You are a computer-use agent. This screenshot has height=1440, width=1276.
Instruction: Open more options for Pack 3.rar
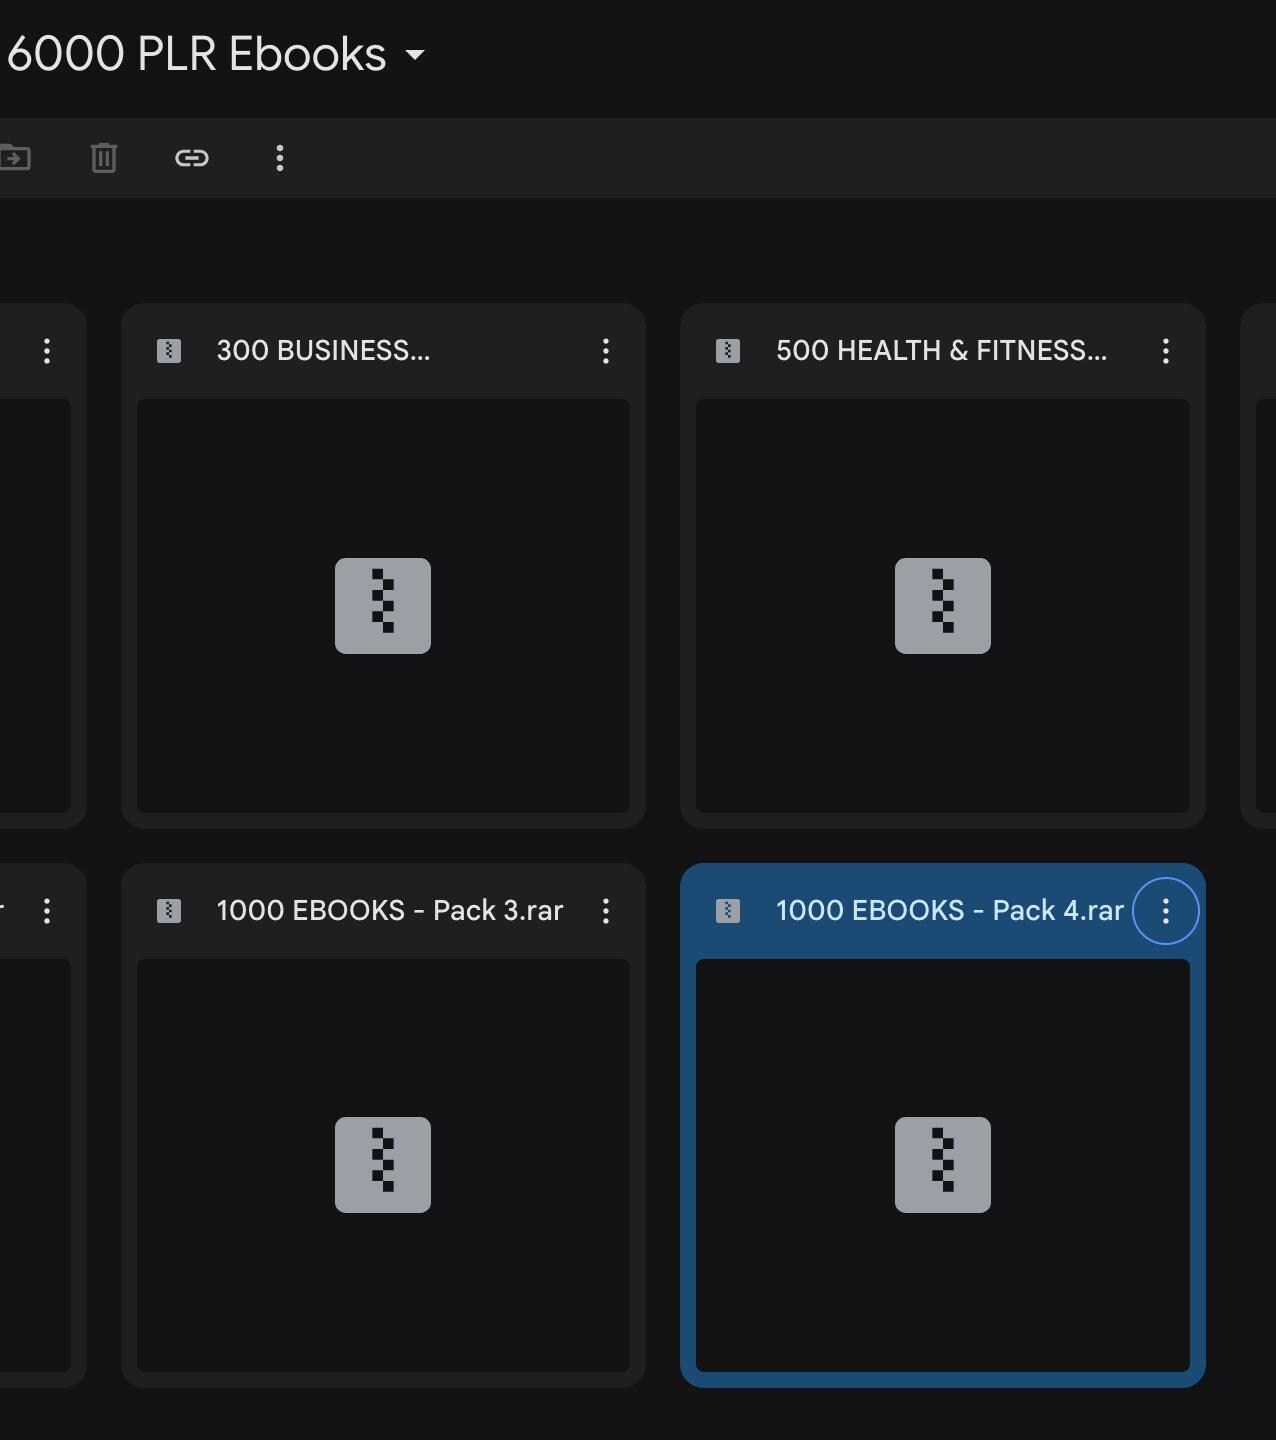tap(606, 911)
